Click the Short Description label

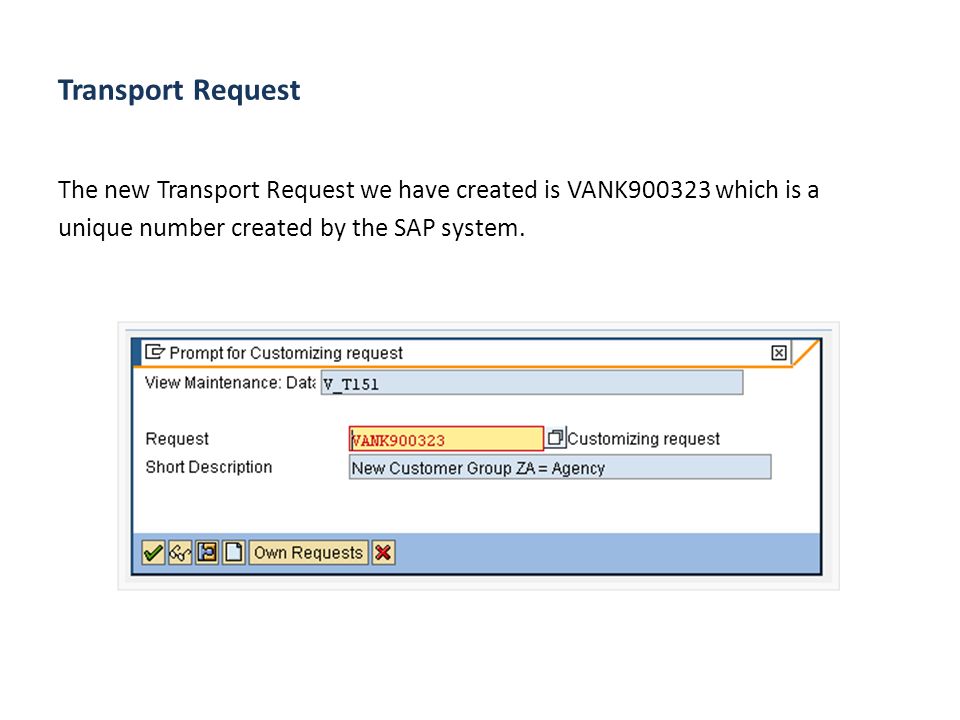tap(209, 467)
